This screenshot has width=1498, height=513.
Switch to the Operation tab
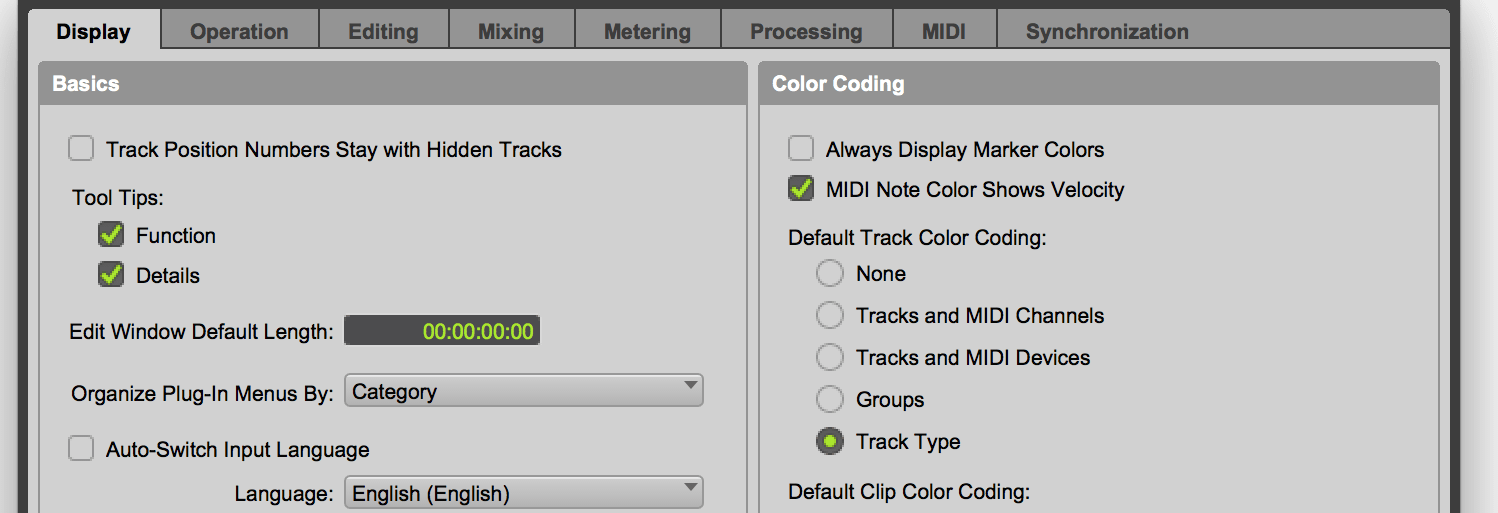click(239, 31)
